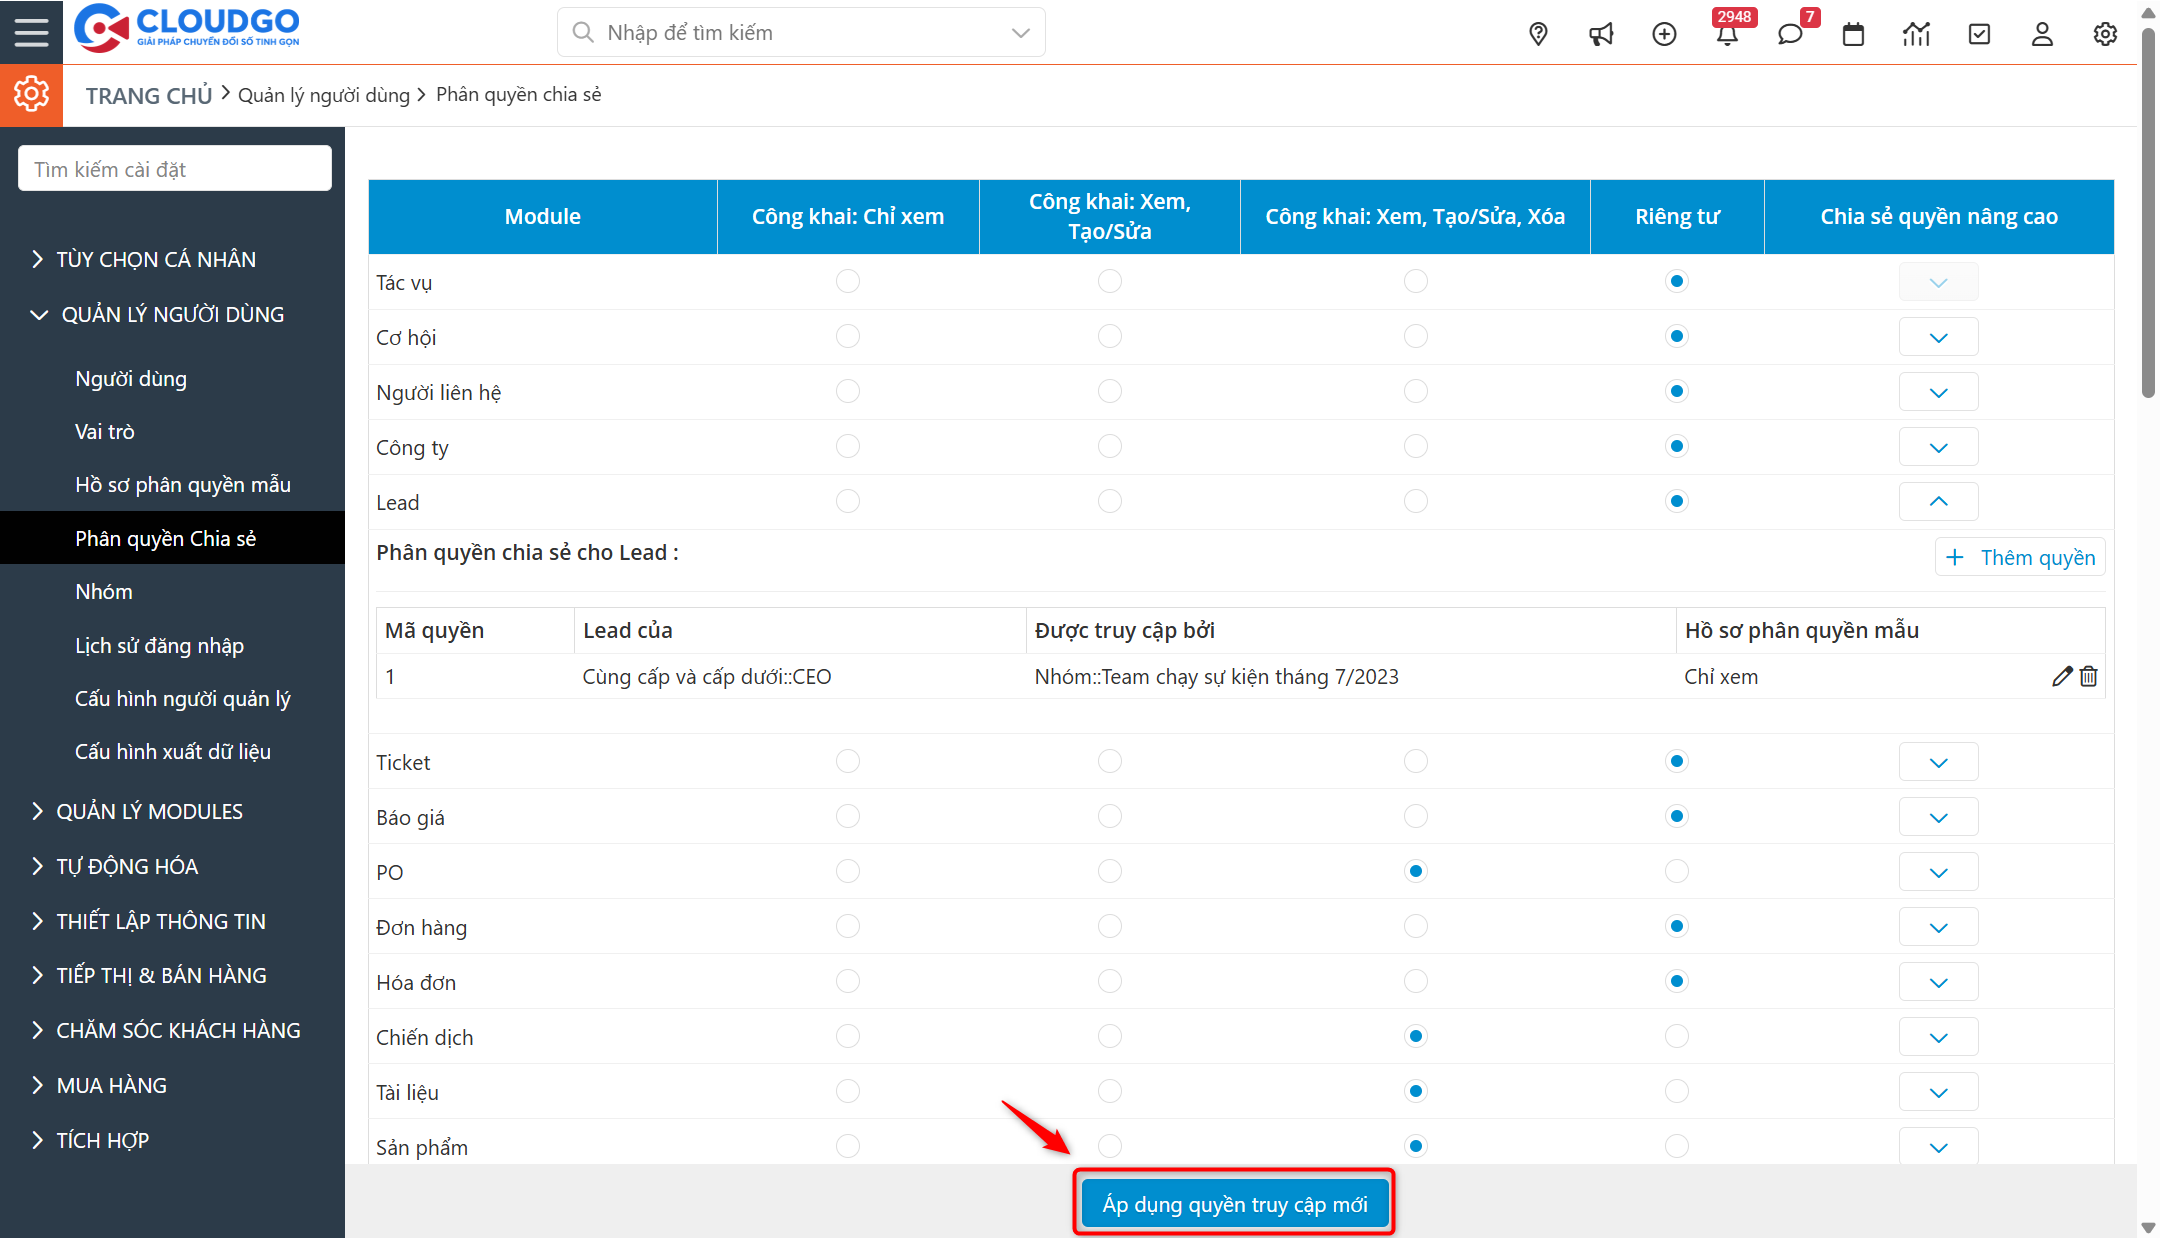This screenshot has width=2160, height=1238.
Task: Click the plus icon to create a record
Action: pyautogui.click(x=1665, y=33)
